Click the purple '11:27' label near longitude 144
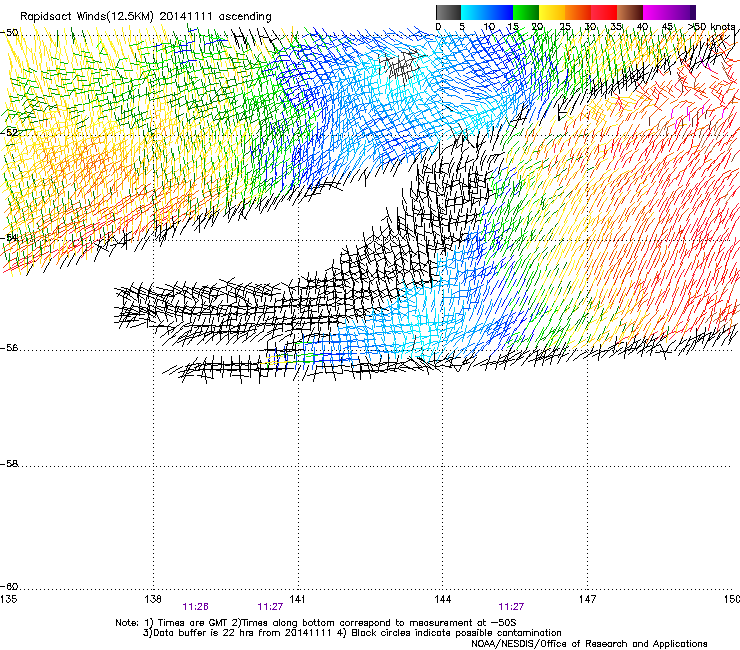This screenshot has width=740, height=650. point(511,607)
